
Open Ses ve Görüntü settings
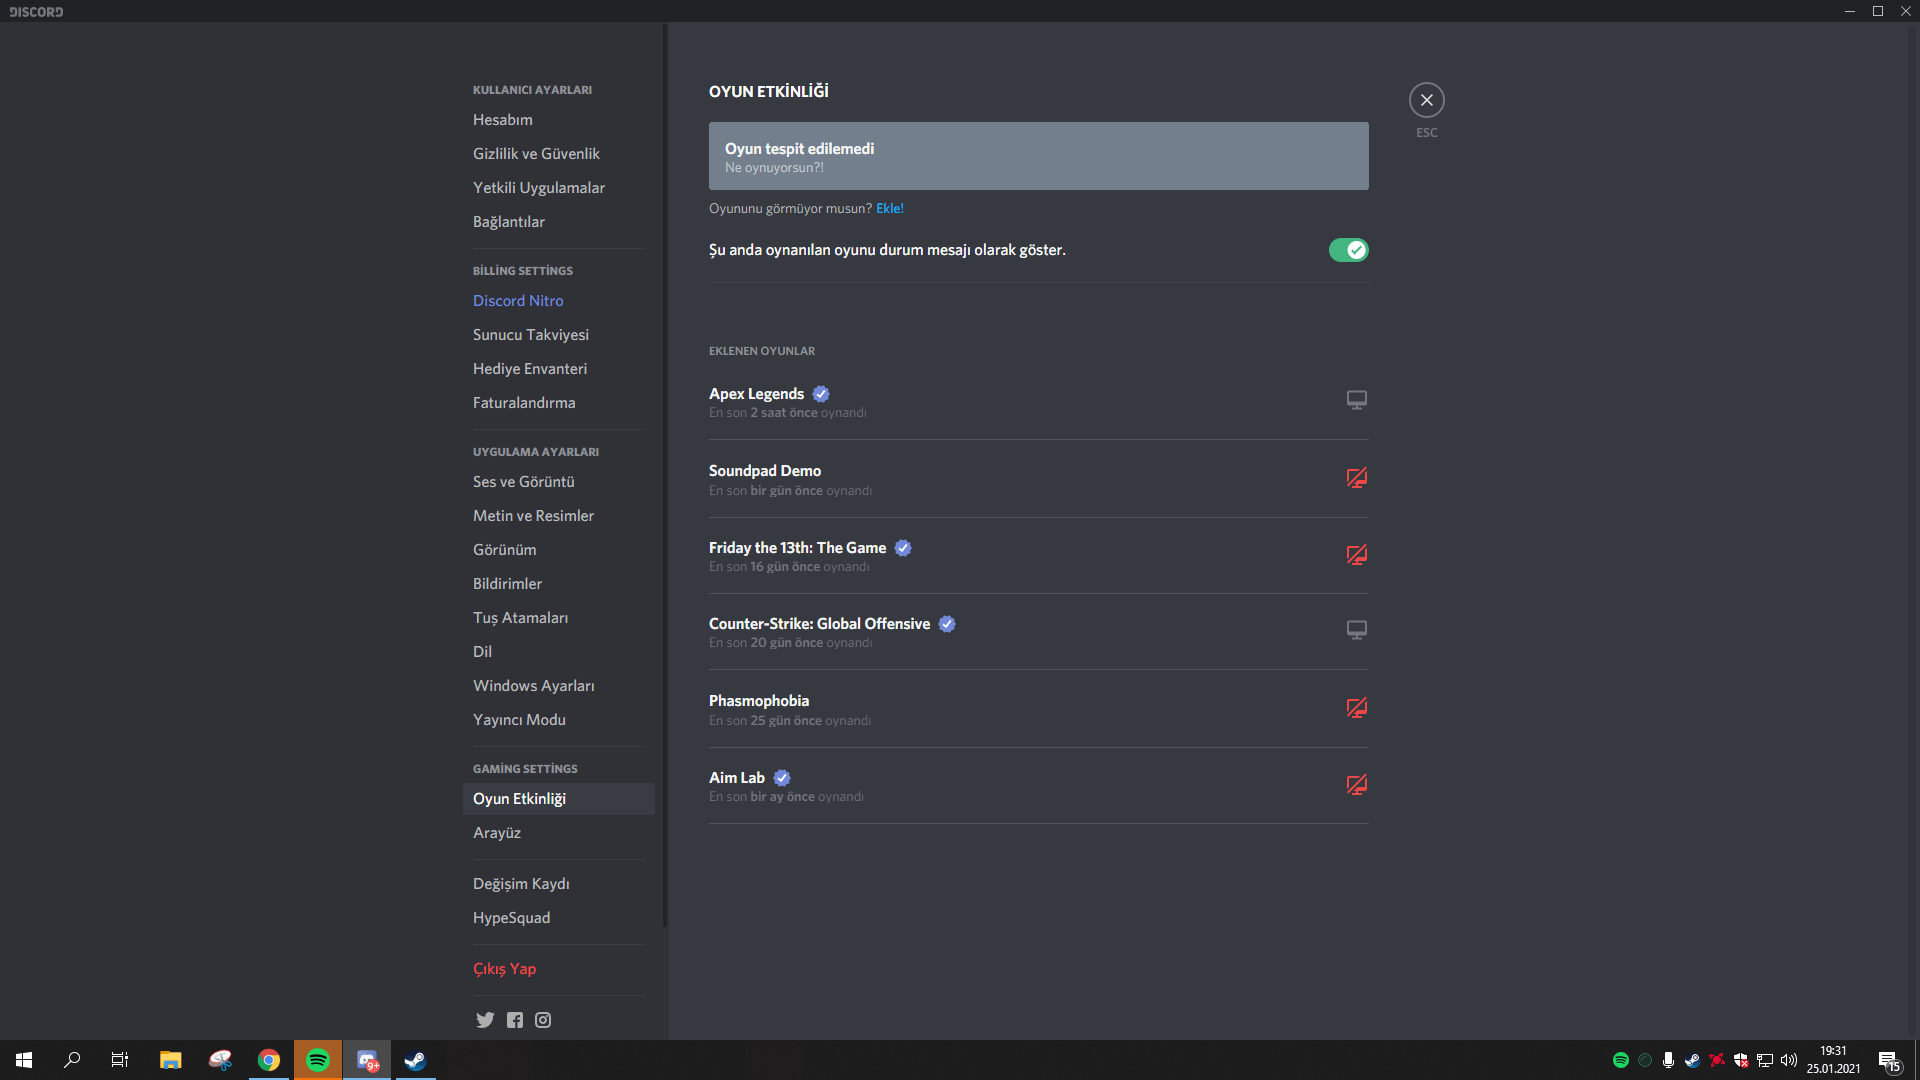[559, 482]
